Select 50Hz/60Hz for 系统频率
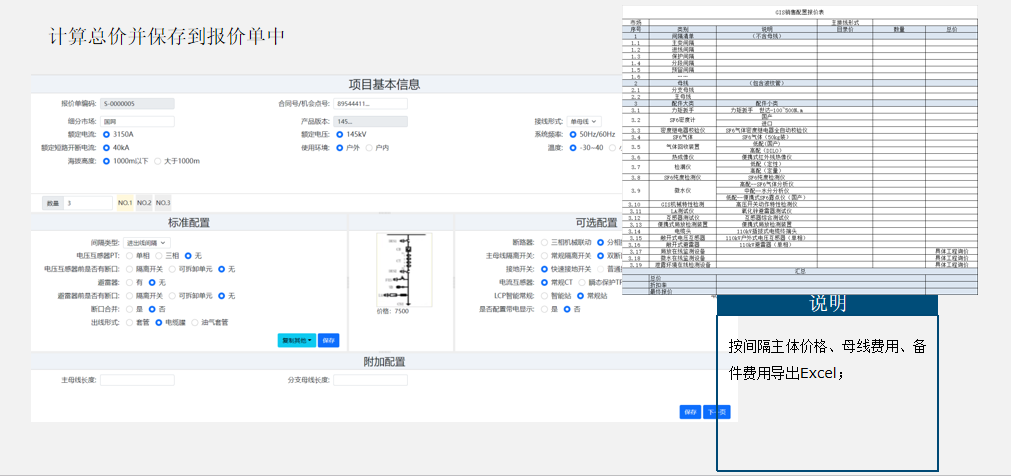This screenshot has width=1011, height=476. (x=573, y=135)
